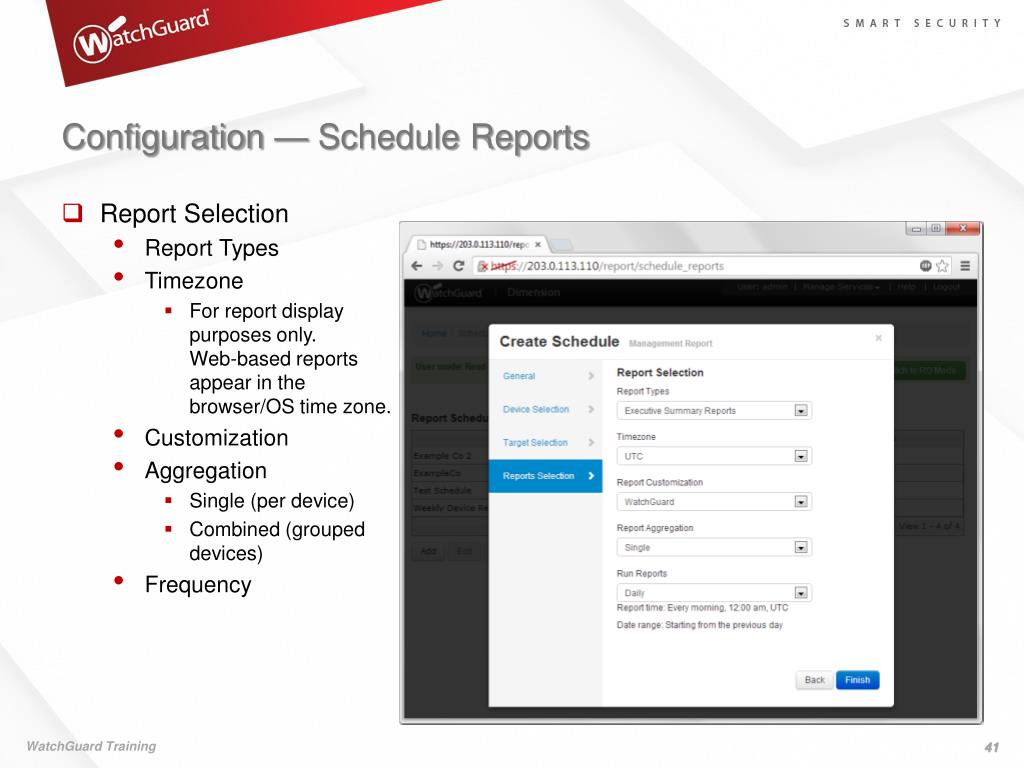The height and width of the screenshot is (768, 1024).
Task: Open a new browser tab
Action: (x=561, y=245)
